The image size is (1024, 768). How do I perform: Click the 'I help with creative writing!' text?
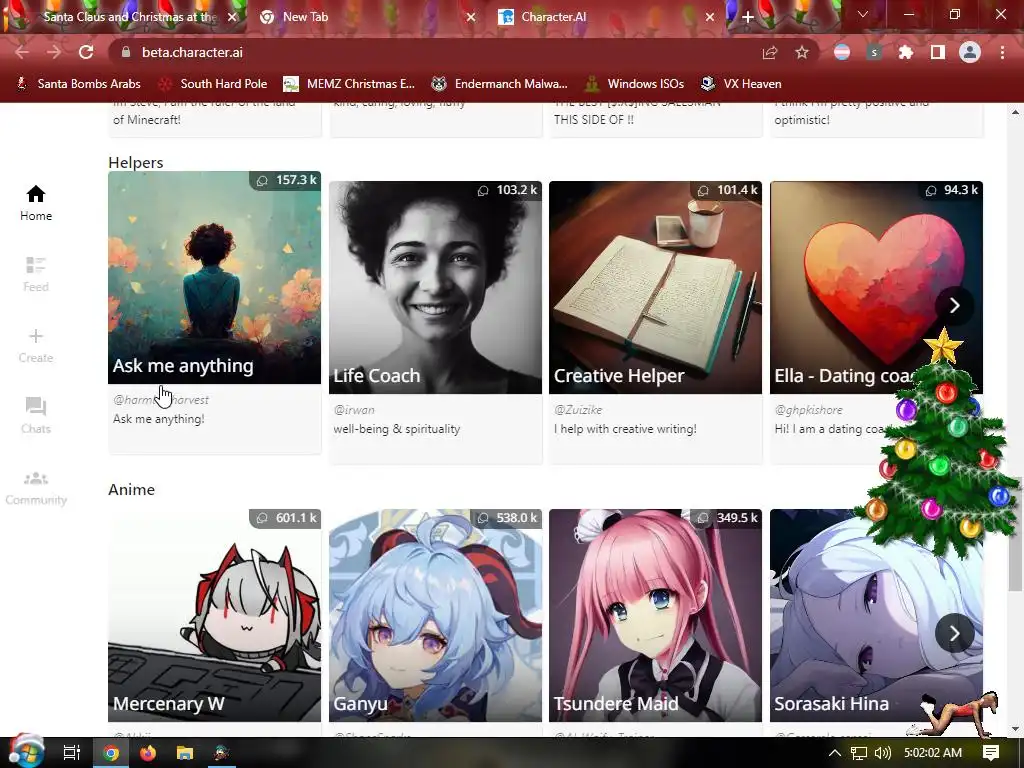click(625, 429)
